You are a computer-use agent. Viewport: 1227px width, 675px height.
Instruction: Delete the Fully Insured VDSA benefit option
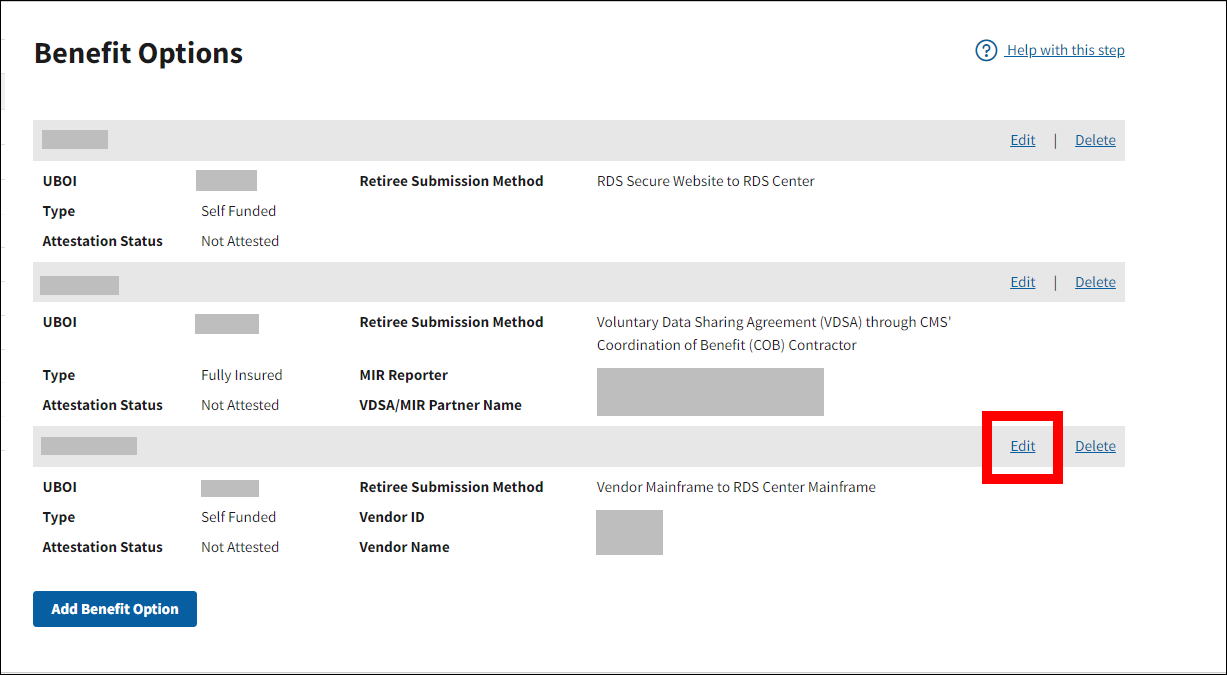(1095, 282)
